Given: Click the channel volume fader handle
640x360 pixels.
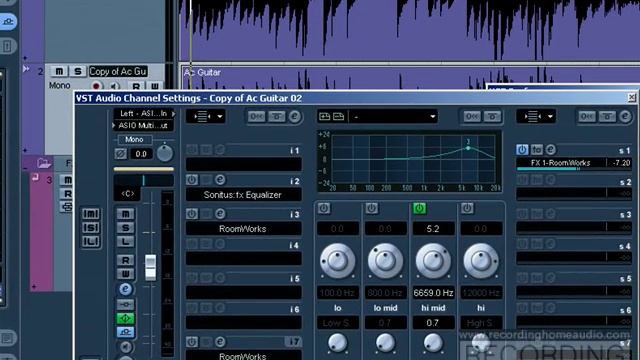Looking at the screenshot, I should tap(151, 267).
